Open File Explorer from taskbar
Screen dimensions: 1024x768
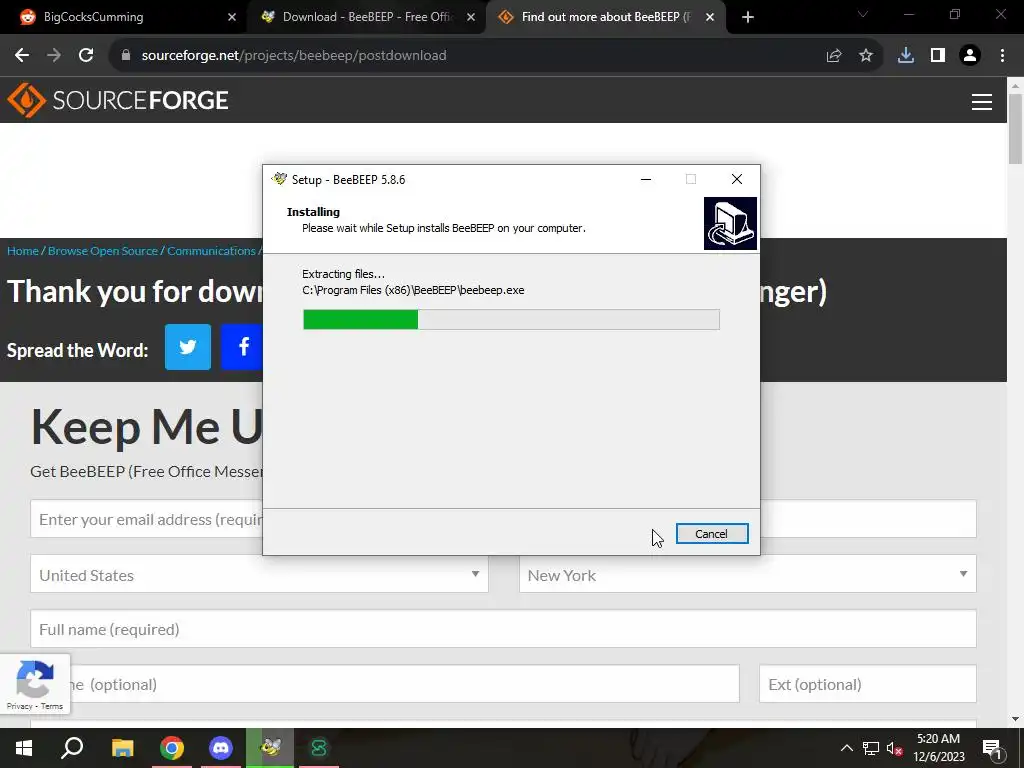click(x=122, y=748)
